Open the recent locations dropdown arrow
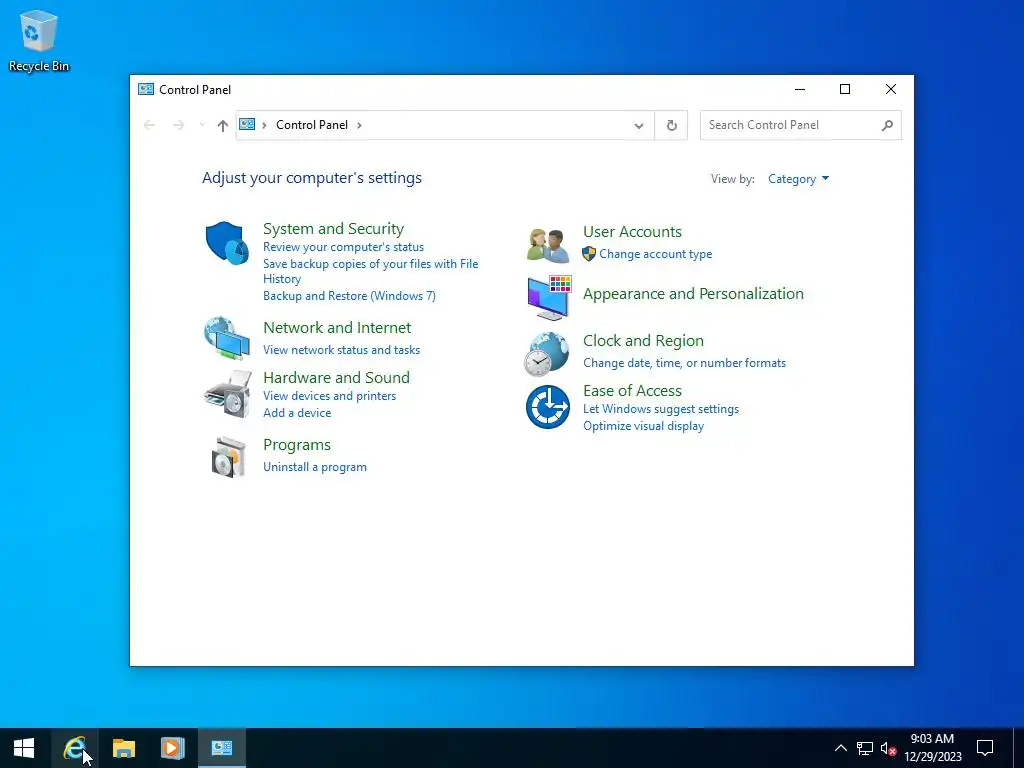The image size is (1024, 768). click(x=202, y=125)
